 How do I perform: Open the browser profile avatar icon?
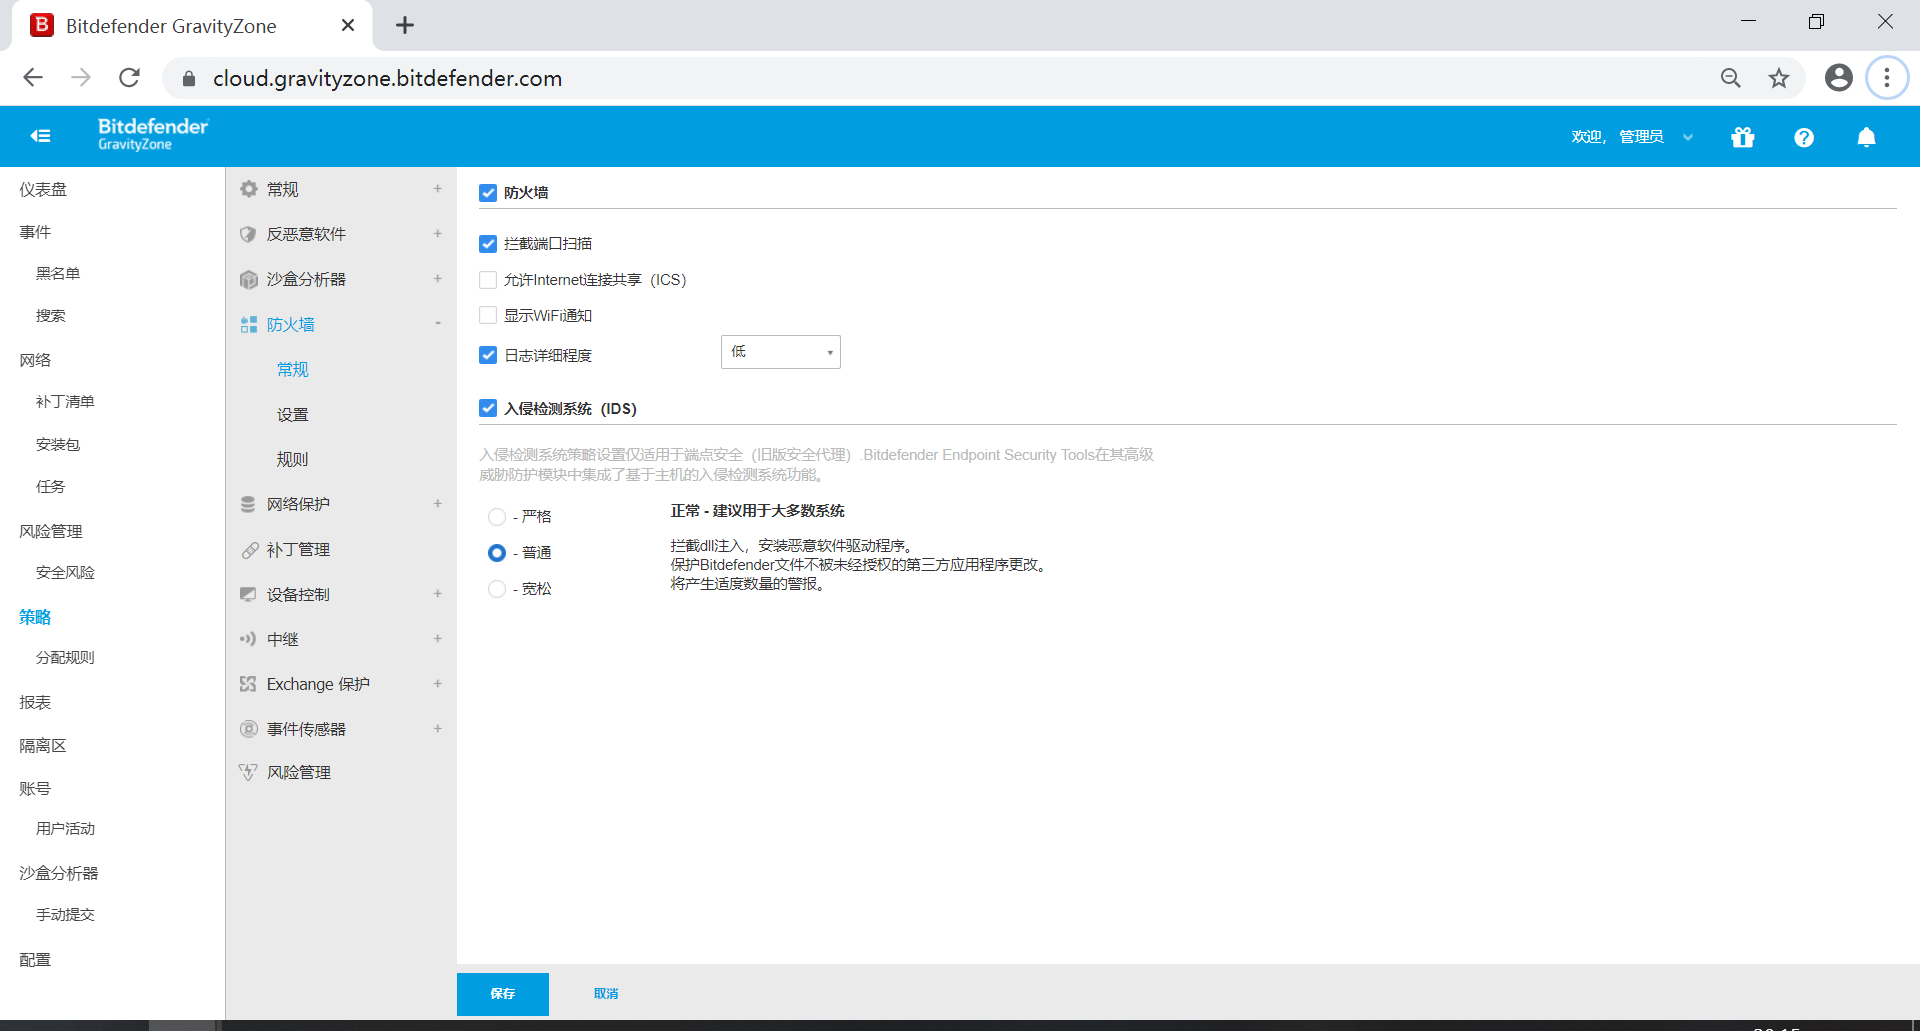(1838, 78)
